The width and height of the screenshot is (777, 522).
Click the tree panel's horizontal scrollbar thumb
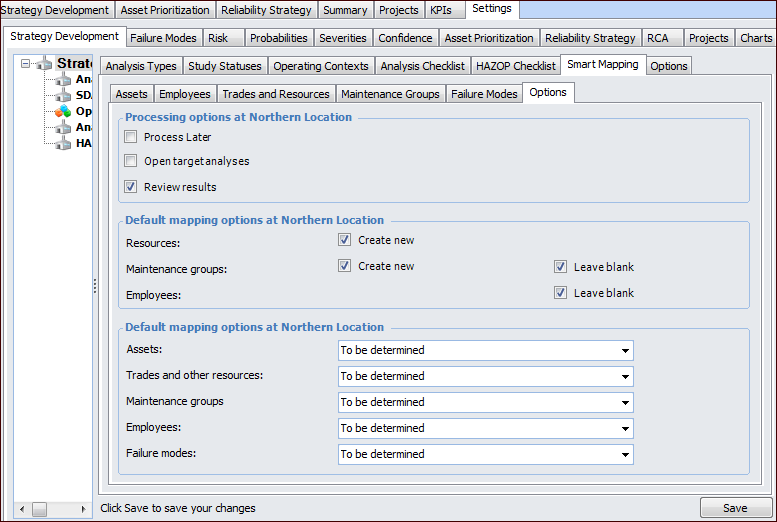coord(40,509)
